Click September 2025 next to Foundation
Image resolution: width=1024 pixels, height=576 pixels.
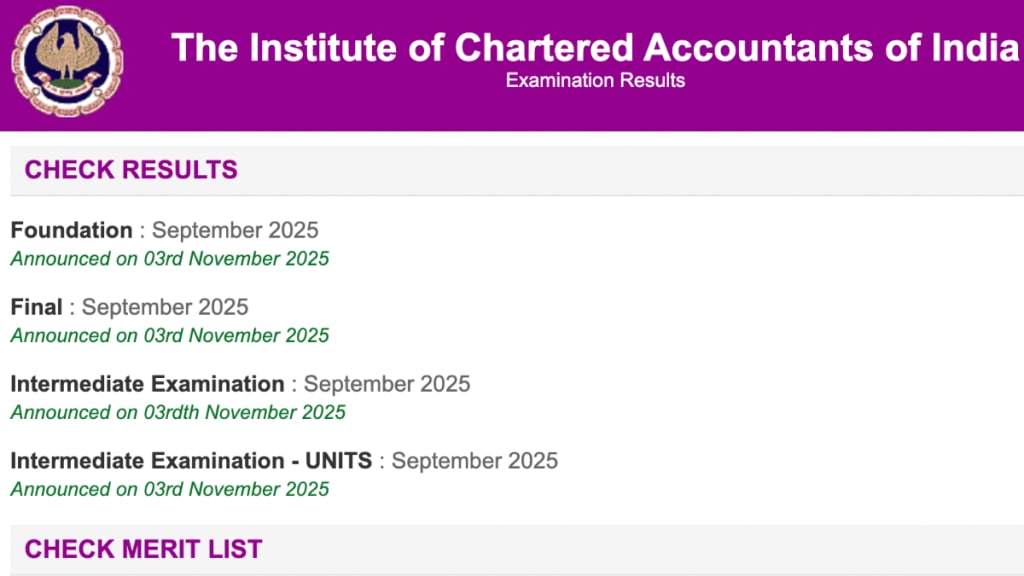click(x=234, y=230)
